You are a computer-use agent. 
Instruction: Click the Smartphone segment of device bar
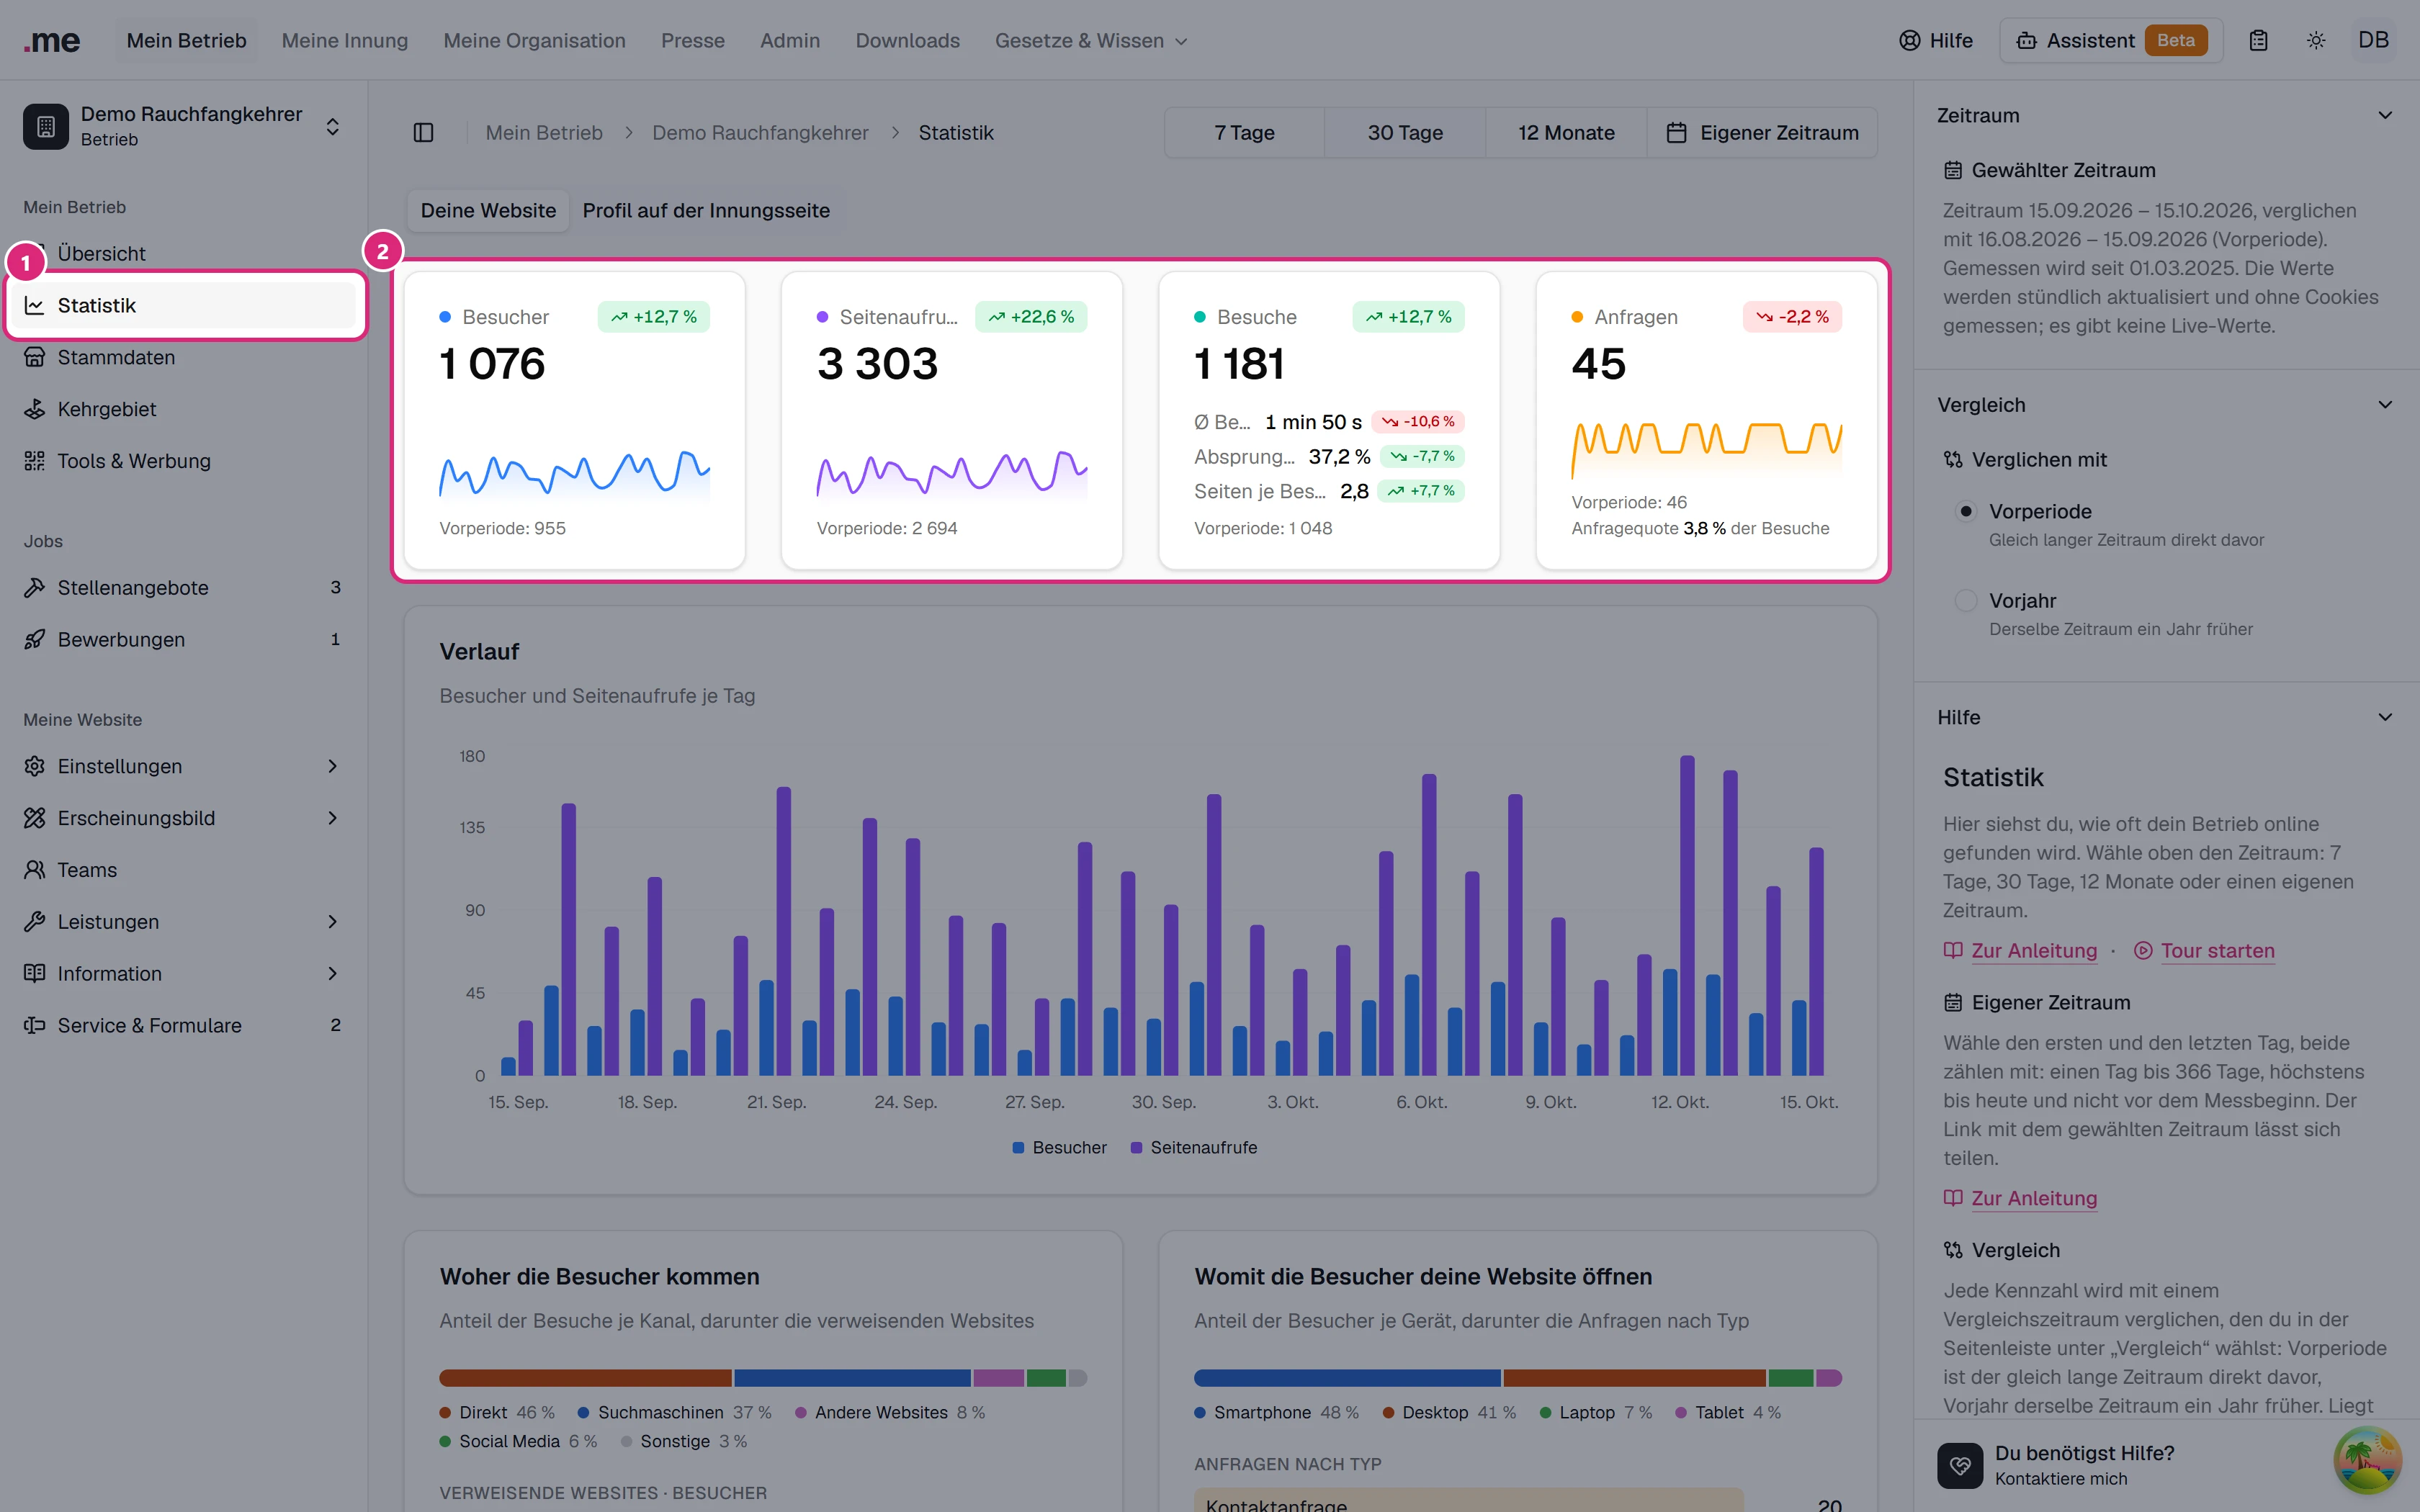pyautogui.click(x=1347, y=1378)
